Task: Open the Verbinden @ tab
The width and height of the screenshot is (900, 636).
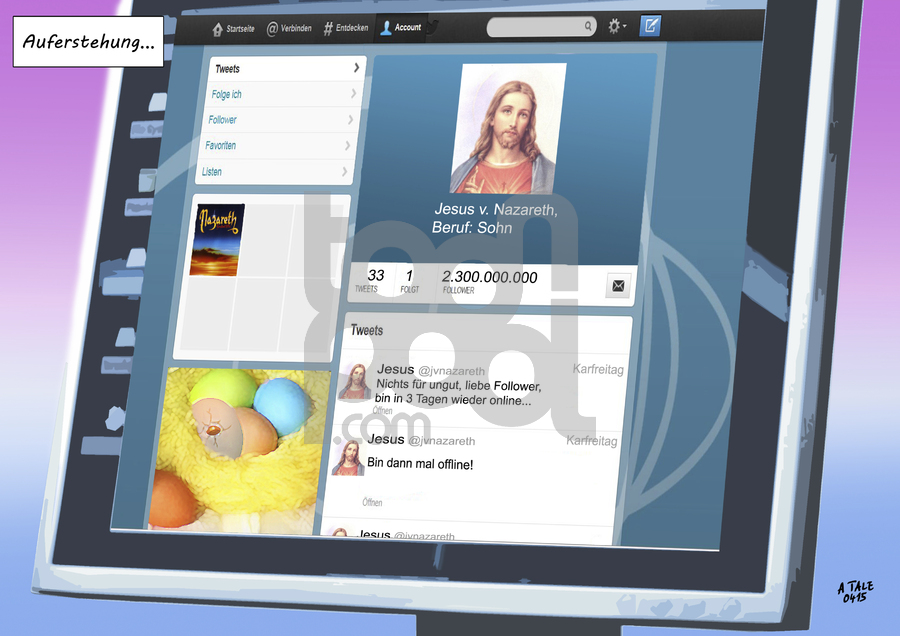Action: tap(289, 28)
